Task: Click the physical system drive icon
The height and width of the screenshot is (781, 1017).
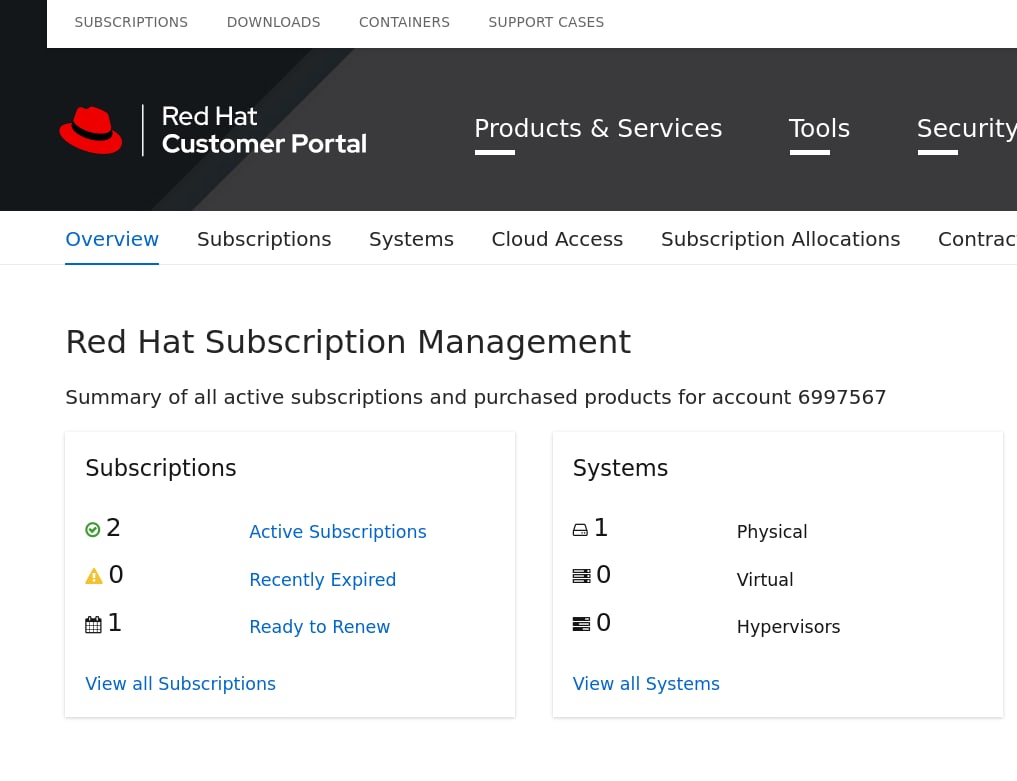Action: [x=580, y=531]
